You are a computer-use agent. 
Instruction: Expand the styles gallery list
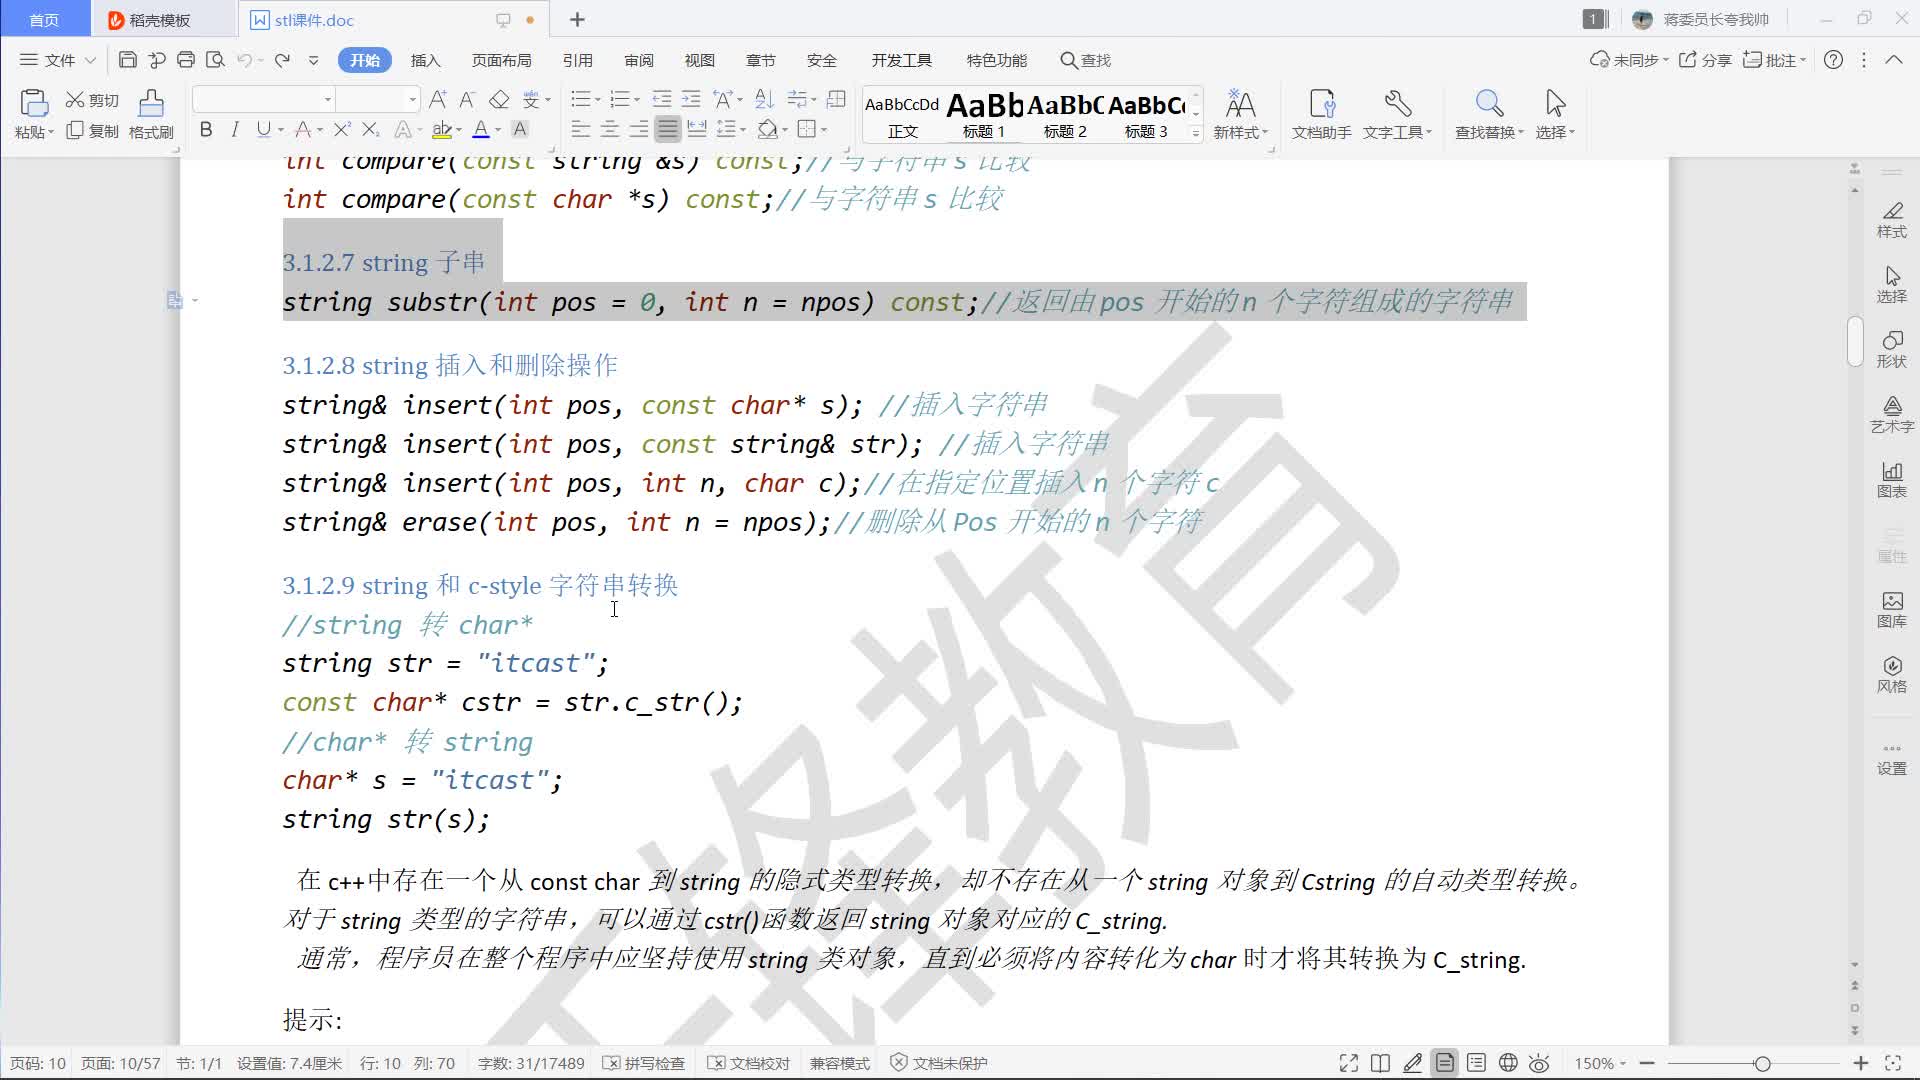[1195, 132]
